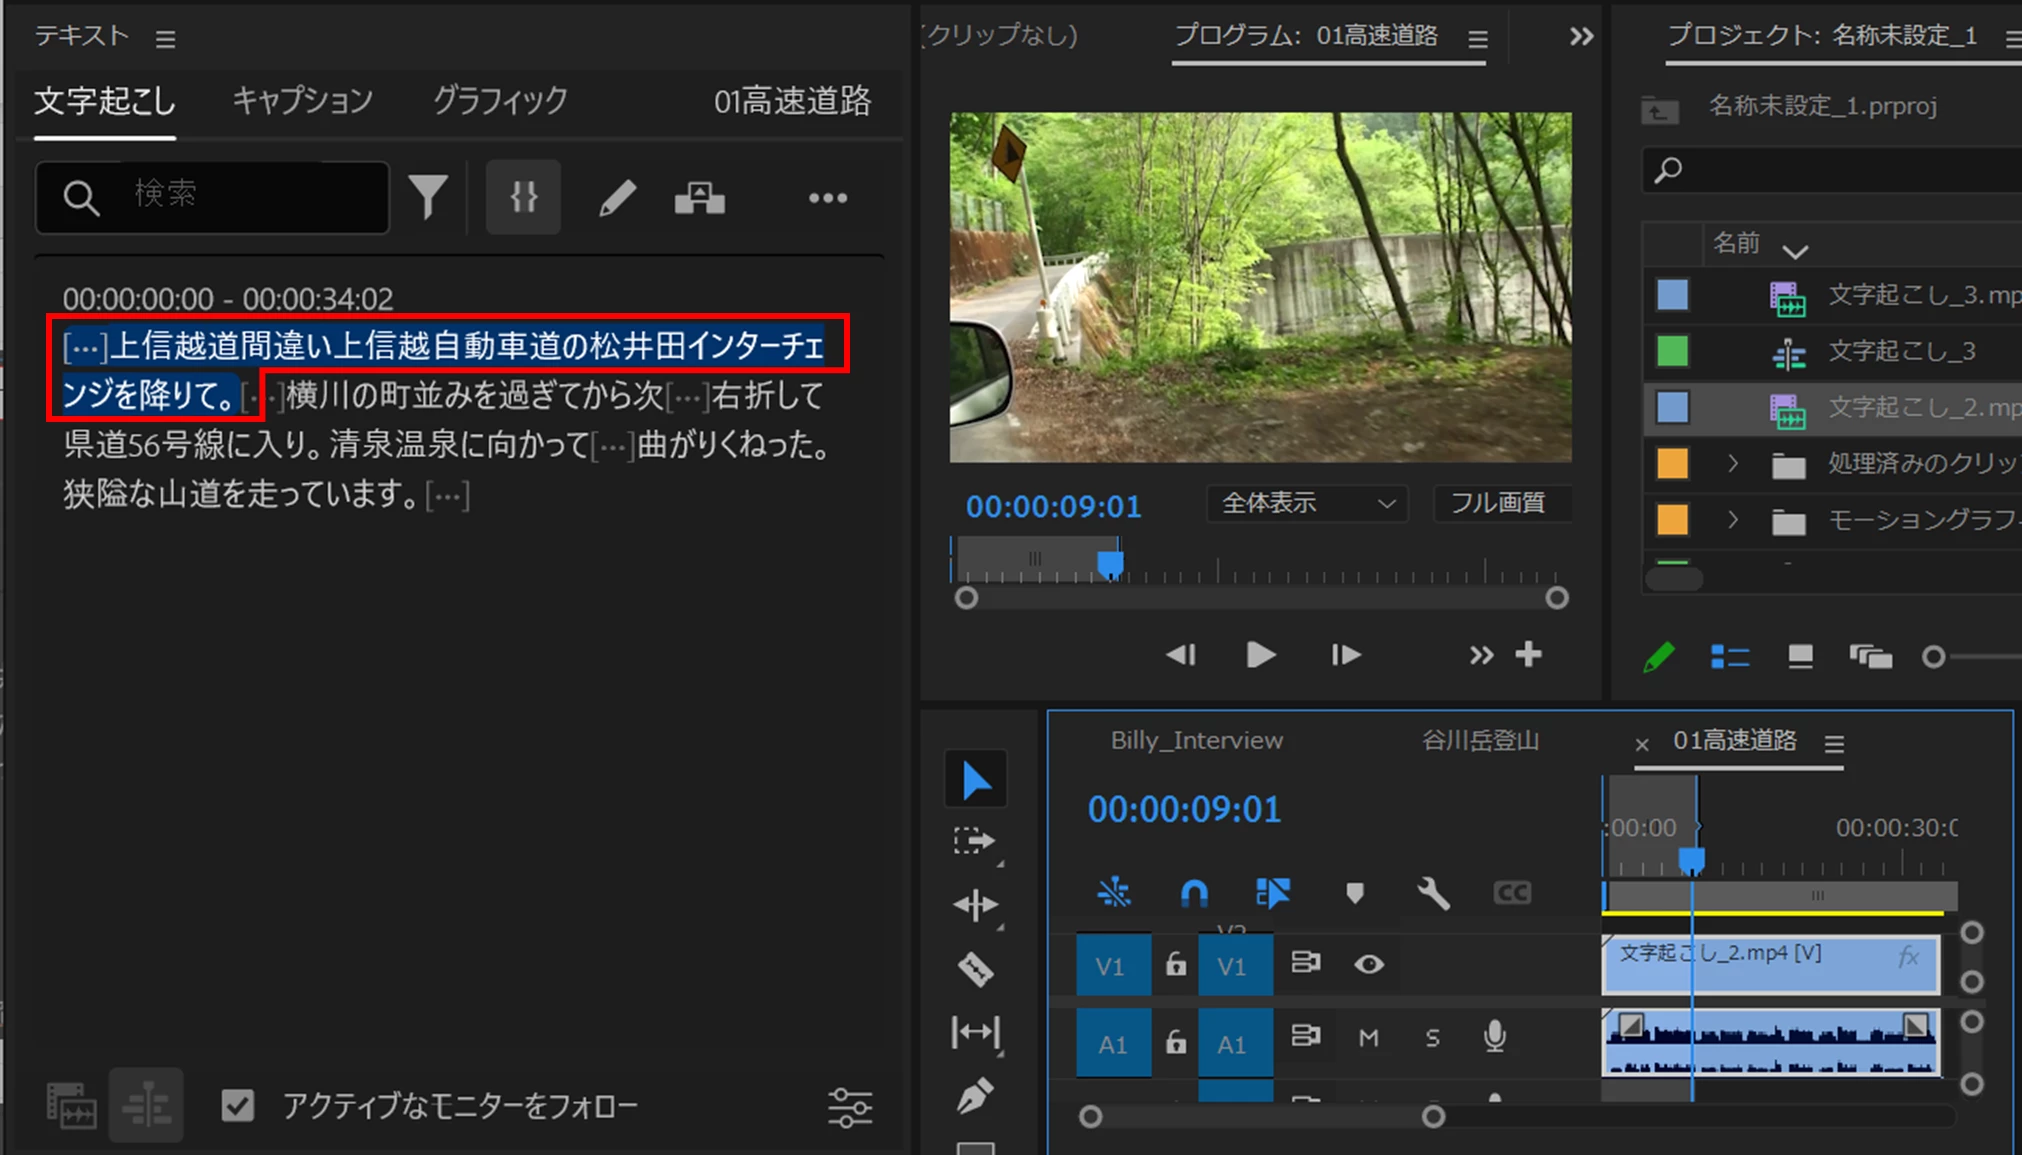Switch to the キャプション tab
The image size is (2022, 1155).
tap(302, 100)
